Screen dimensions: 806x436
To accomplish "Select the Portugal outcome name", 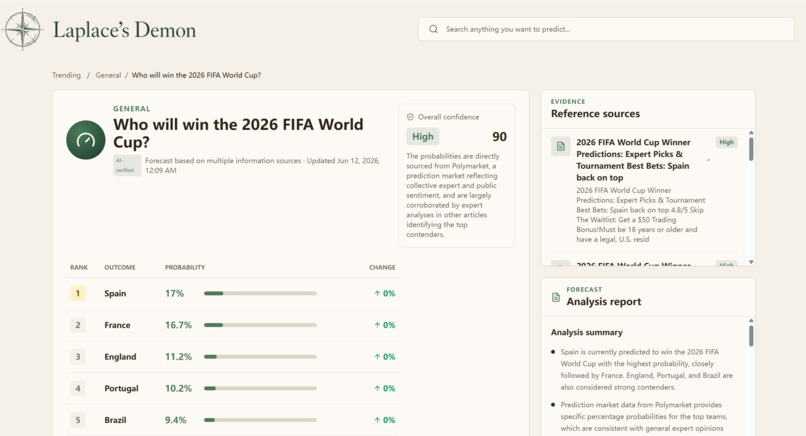I will (x=121, y=389).
